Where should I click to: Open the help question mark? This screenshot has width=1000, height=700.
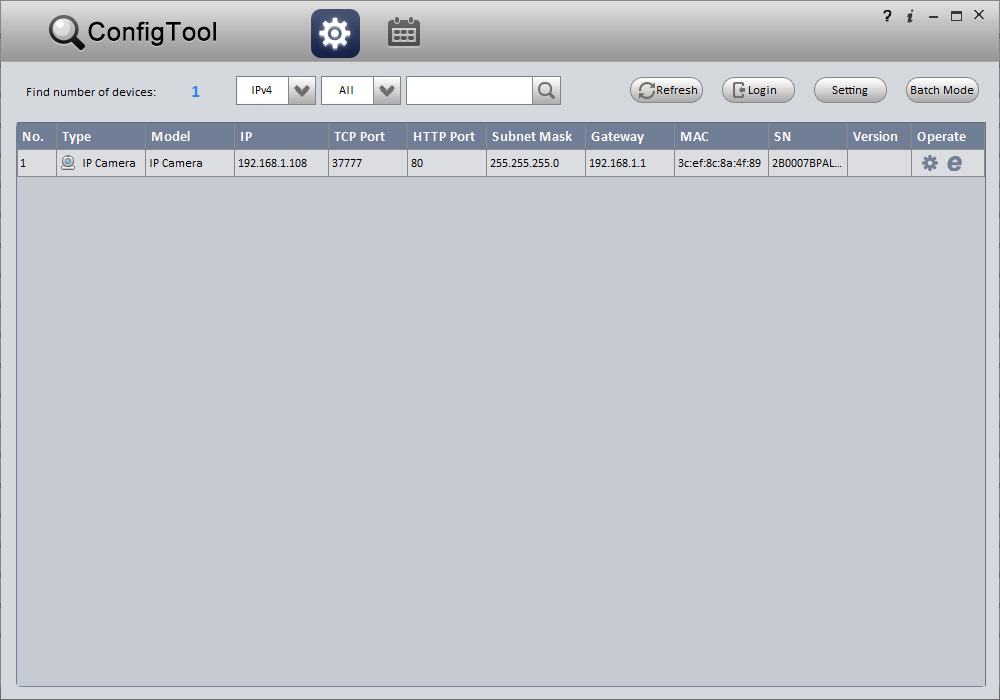point(886,16)
